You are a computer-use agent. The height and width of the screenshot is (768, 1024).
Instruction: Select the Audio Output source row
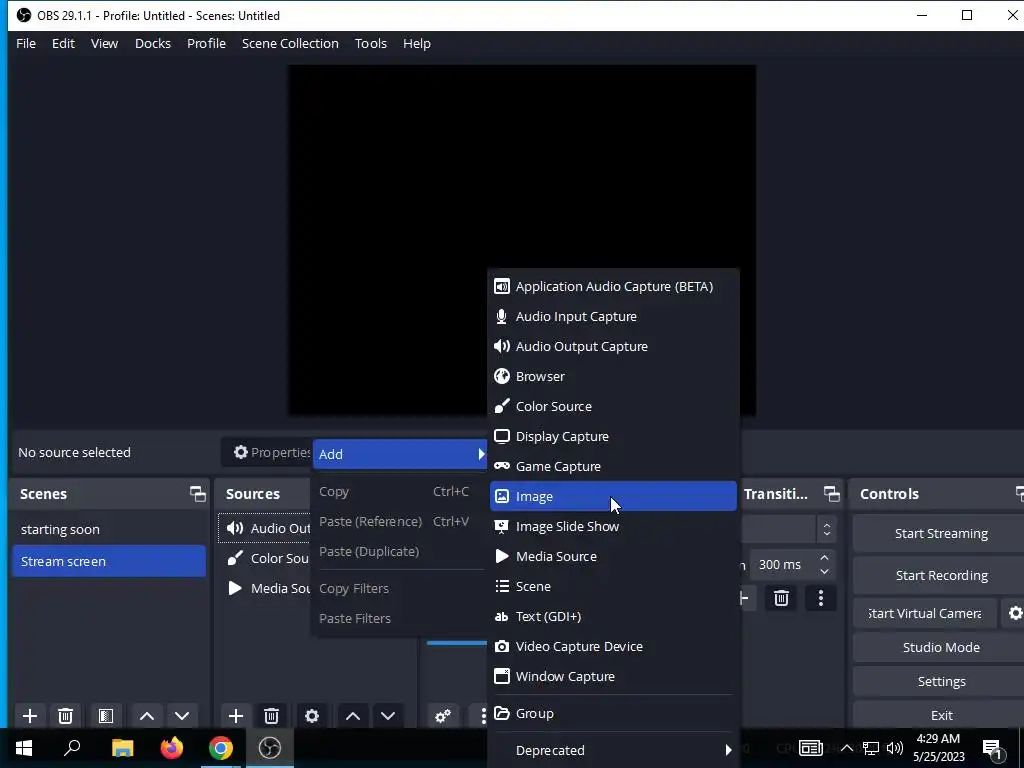pyautogui.click(x=265, y=528)
